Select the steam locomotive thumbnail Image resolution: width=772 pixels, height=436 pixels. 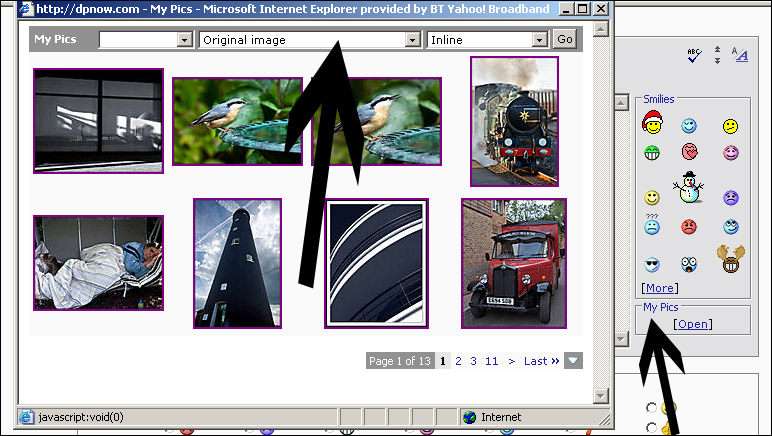(514, 121)
